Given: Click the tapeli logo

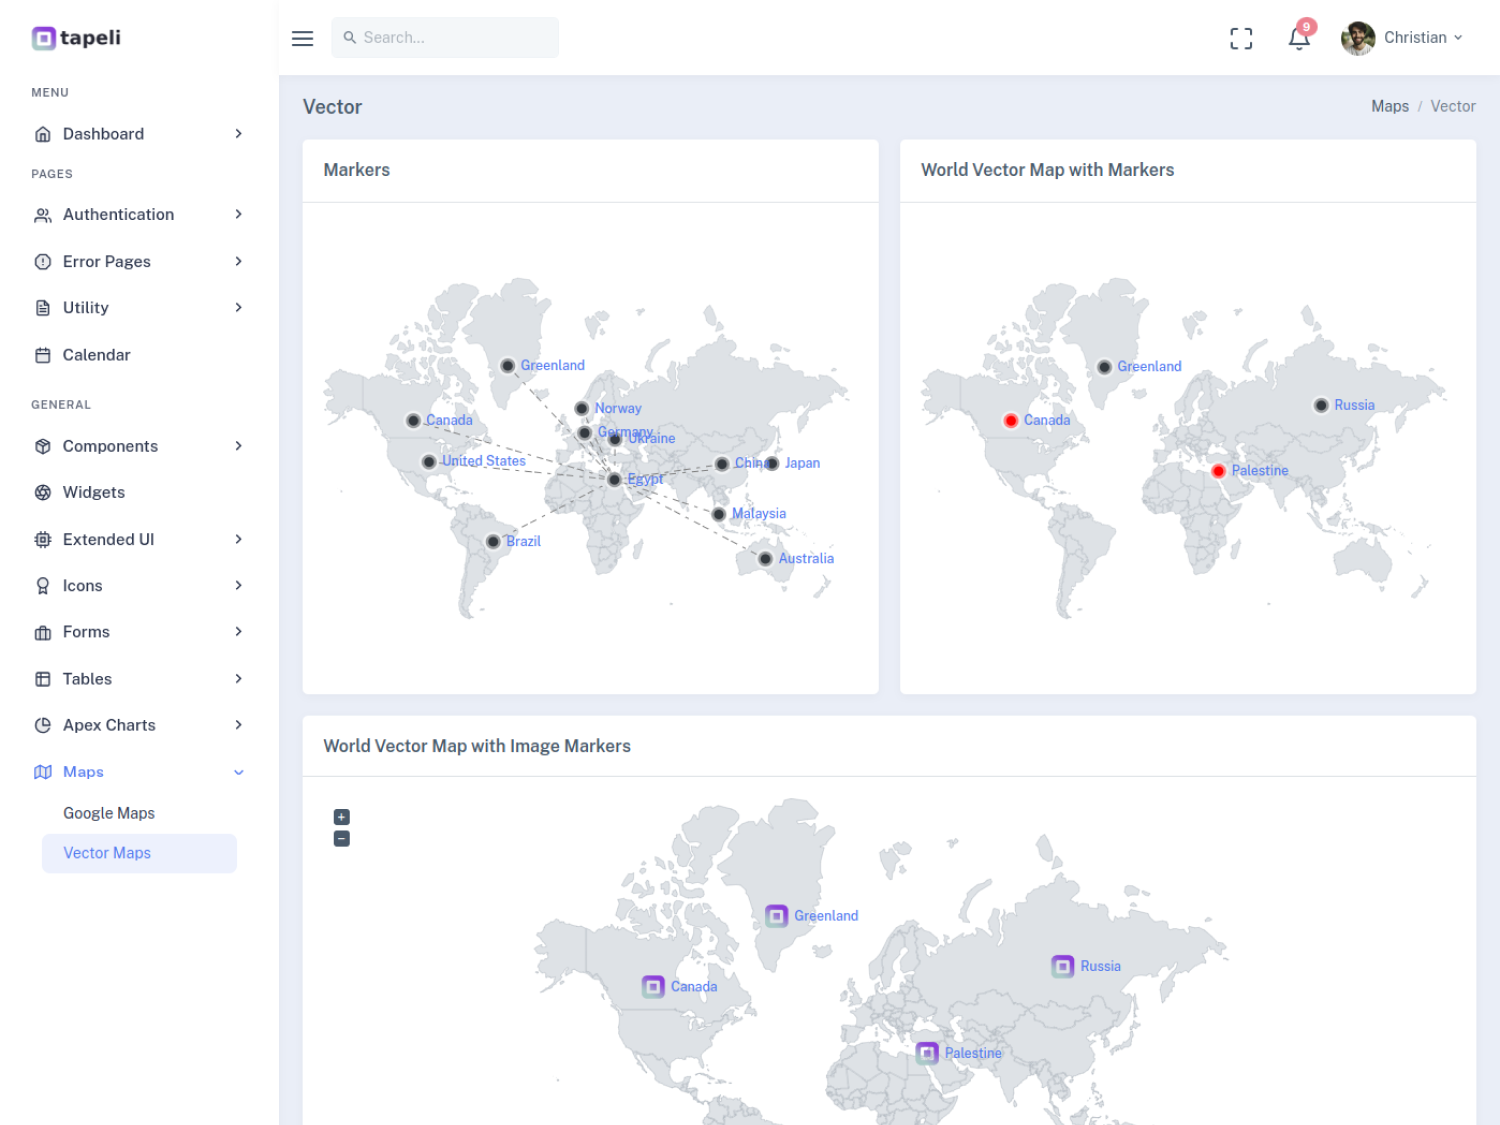Looking at the screenshot, I should pyautogui.click(x=76, y=38).
